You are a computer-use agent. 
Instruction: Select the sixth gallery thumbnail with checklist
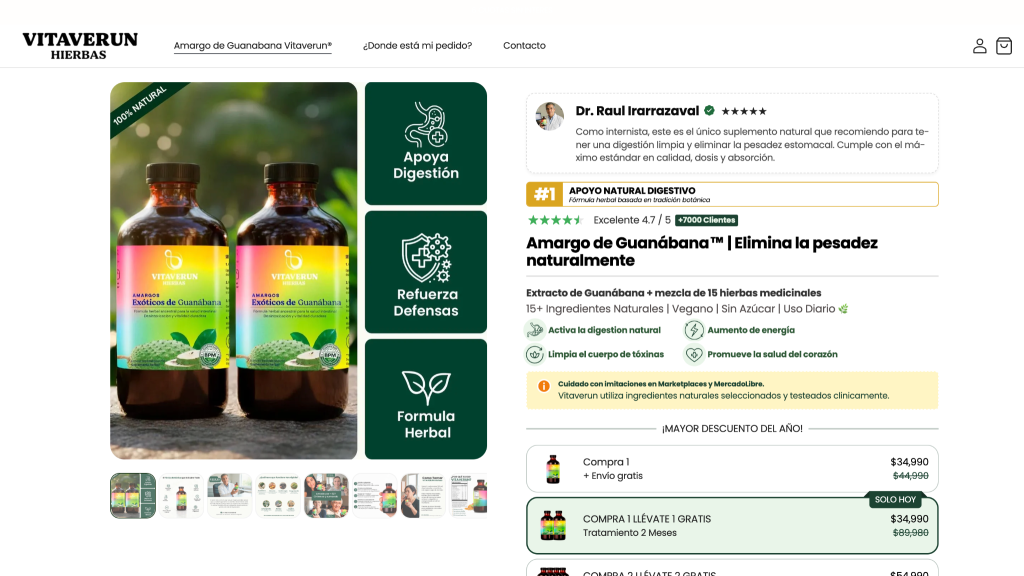coord(374,496)
